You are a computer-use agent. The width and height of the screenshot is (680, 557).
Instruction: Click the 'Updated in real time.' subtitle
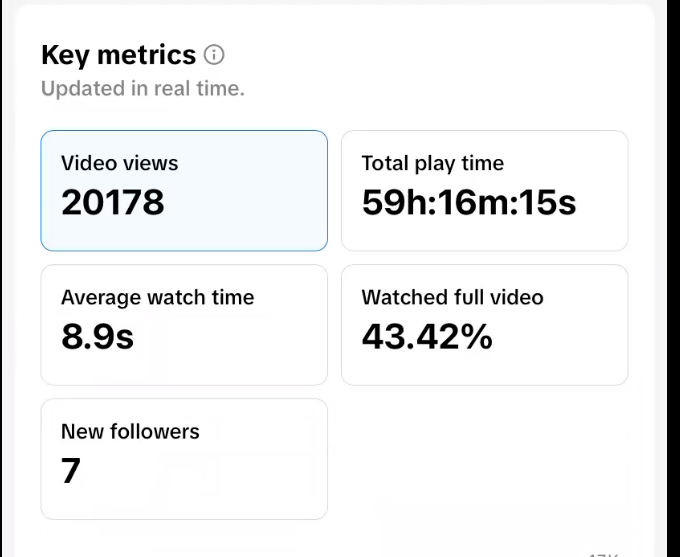pos(143,88)
